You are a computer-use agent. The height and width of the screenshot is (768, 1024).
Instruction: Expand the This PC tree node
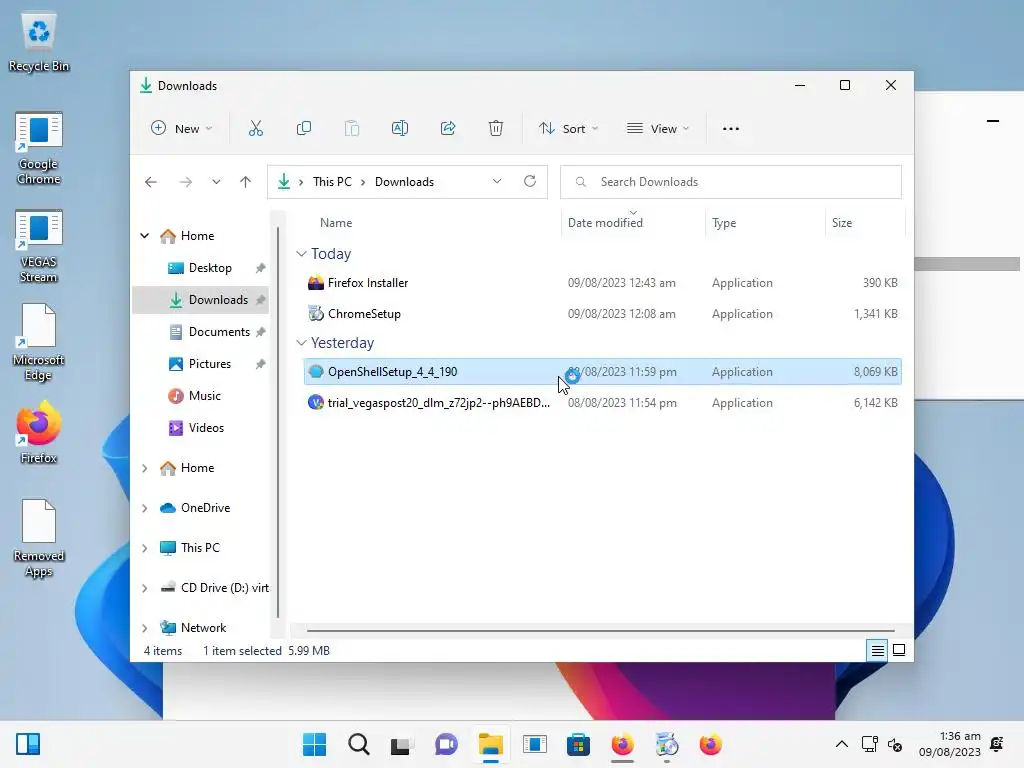coord(145,548)
